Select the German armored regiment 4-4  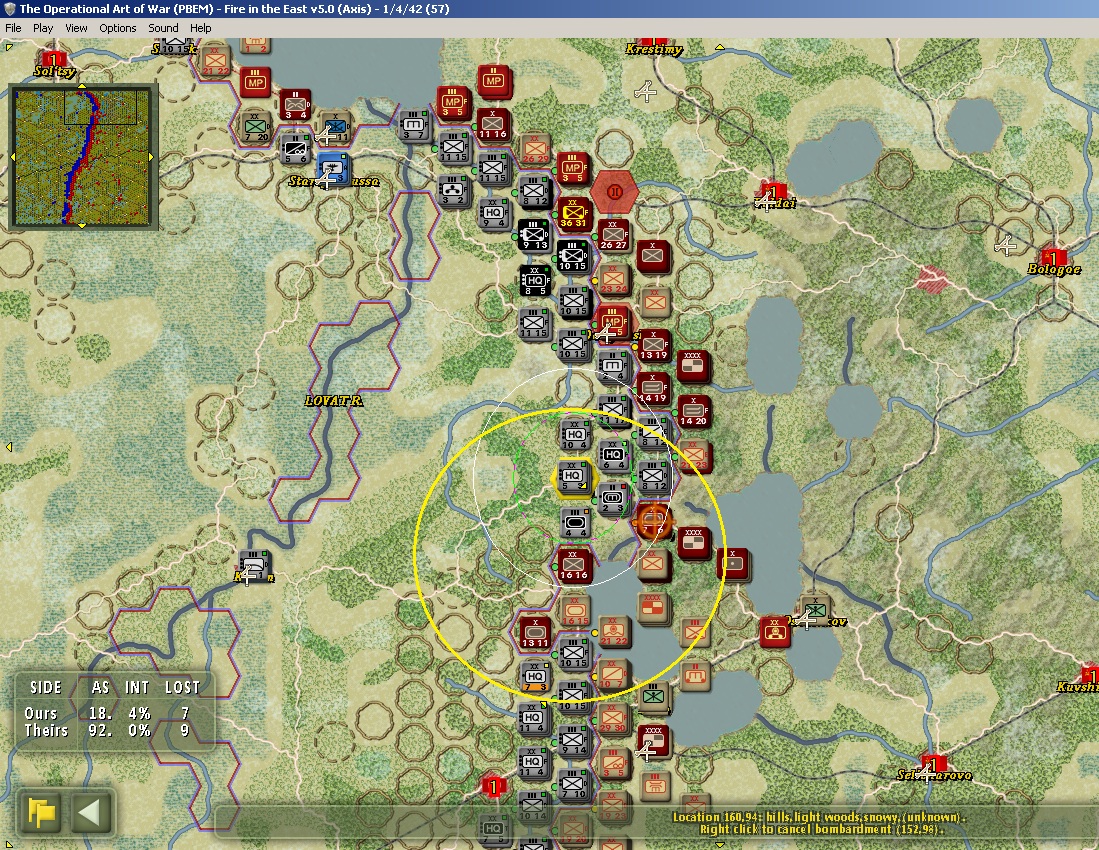575,523
